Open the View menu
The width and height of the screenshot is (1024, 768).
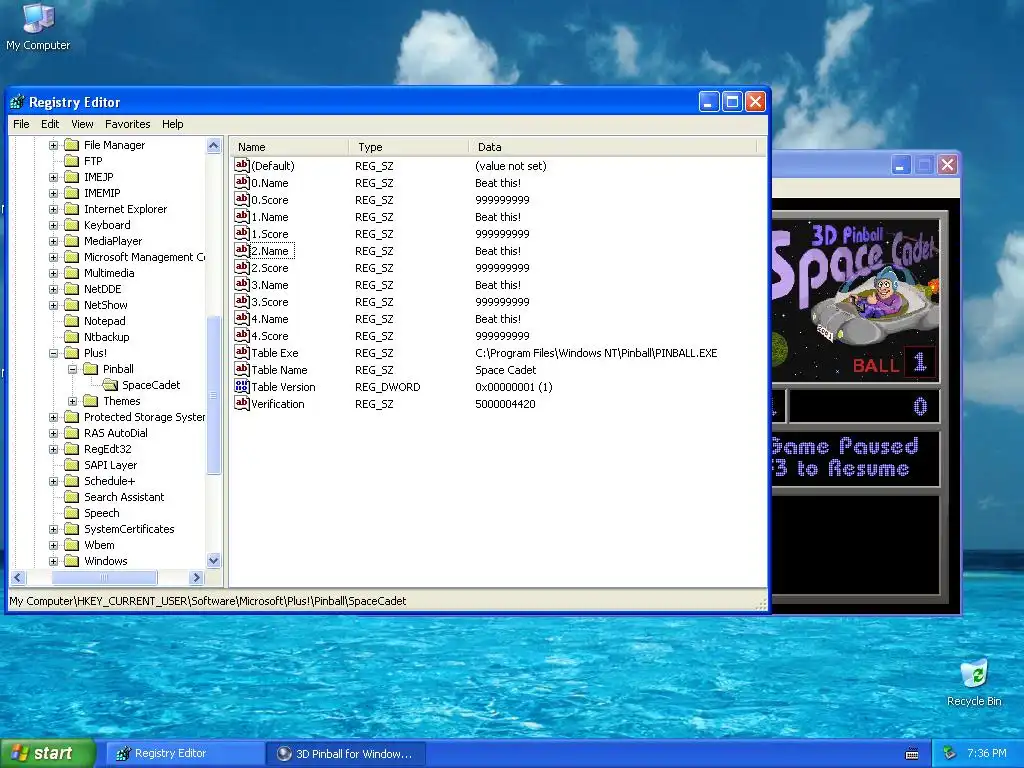(x=82, y=124)
